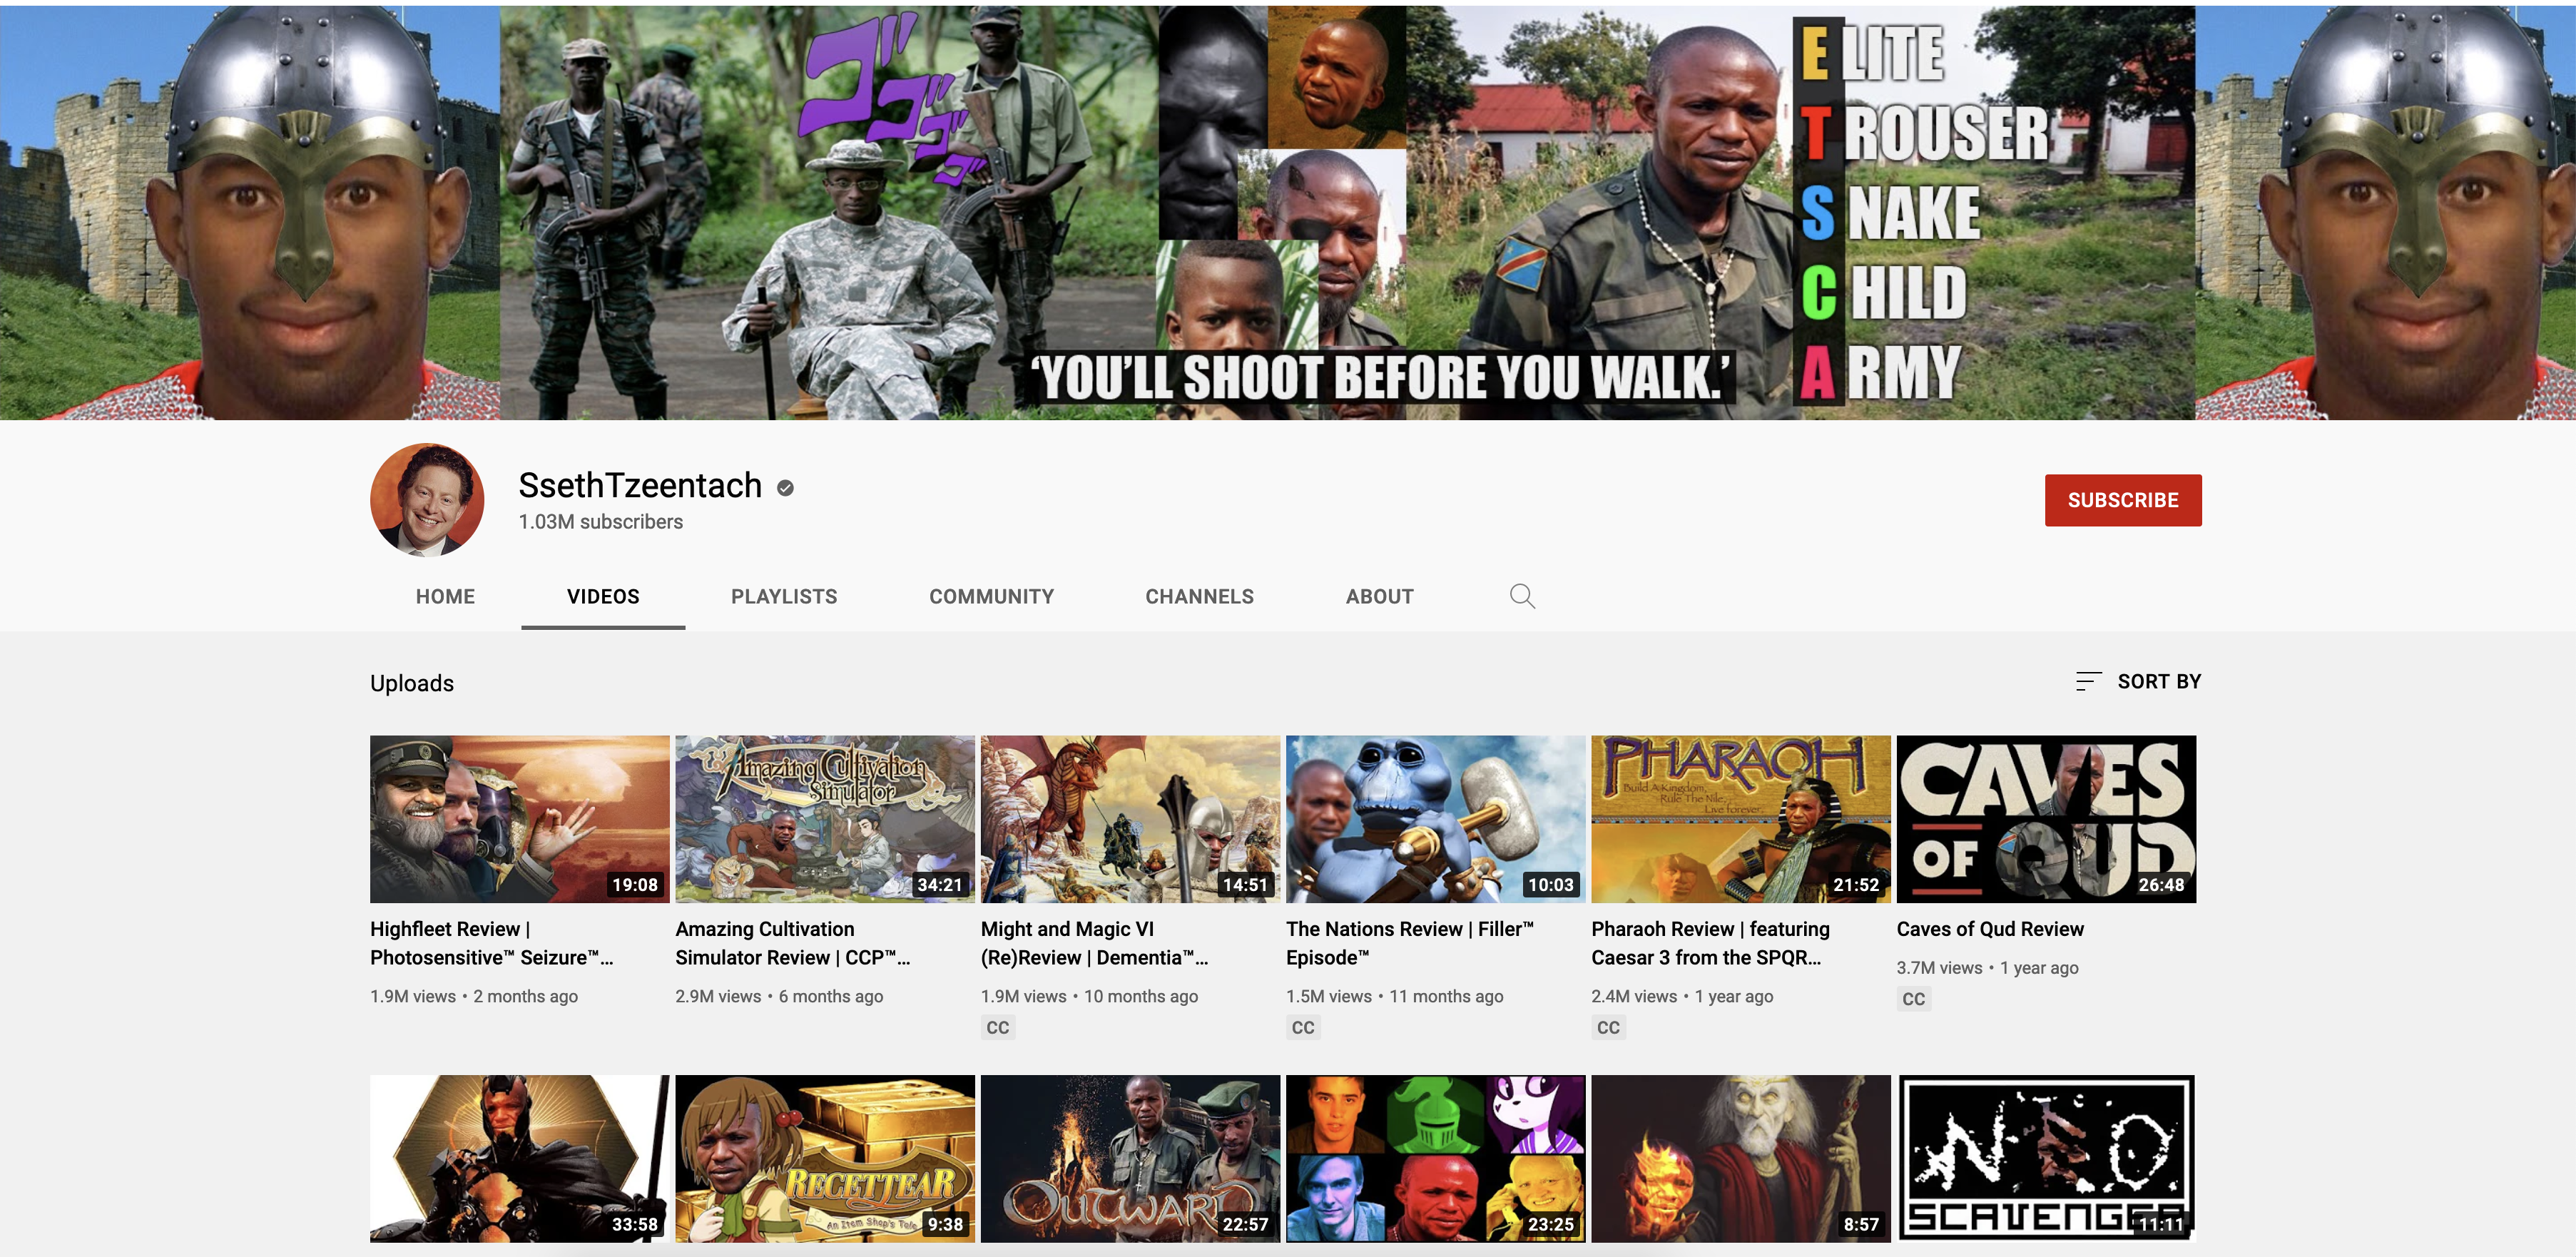Click the 1.03M subscribers text

click(x=600, y=522)
